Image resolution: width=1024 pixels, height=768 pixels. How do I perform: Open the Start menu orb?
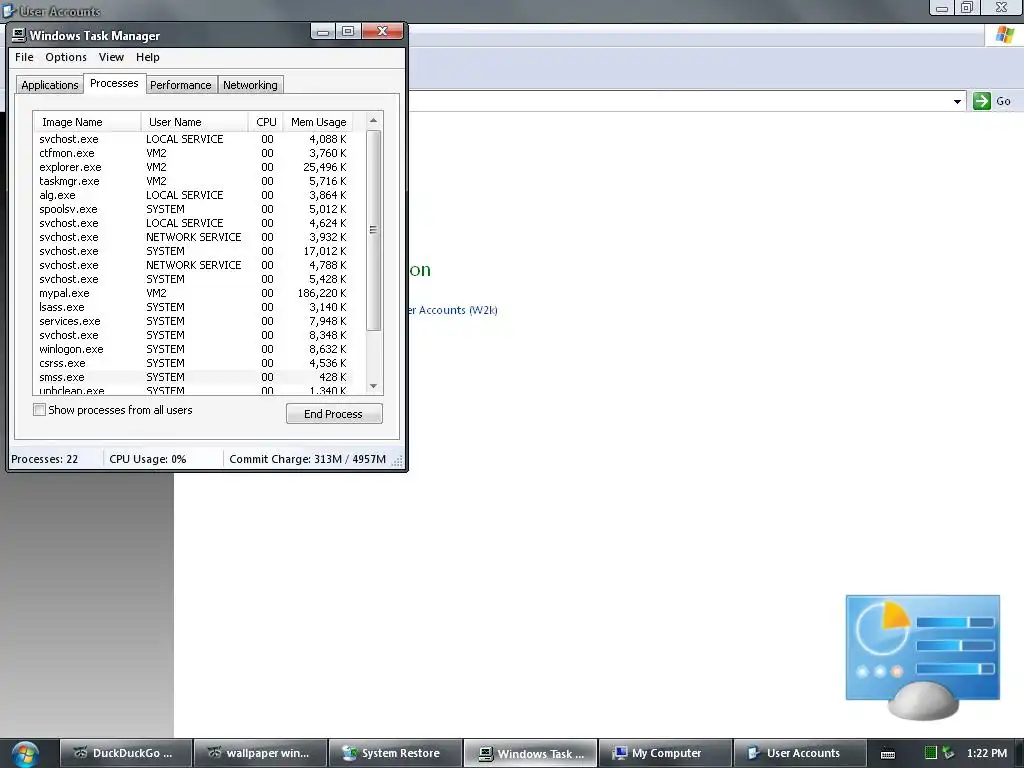click(x=24, y=753)
